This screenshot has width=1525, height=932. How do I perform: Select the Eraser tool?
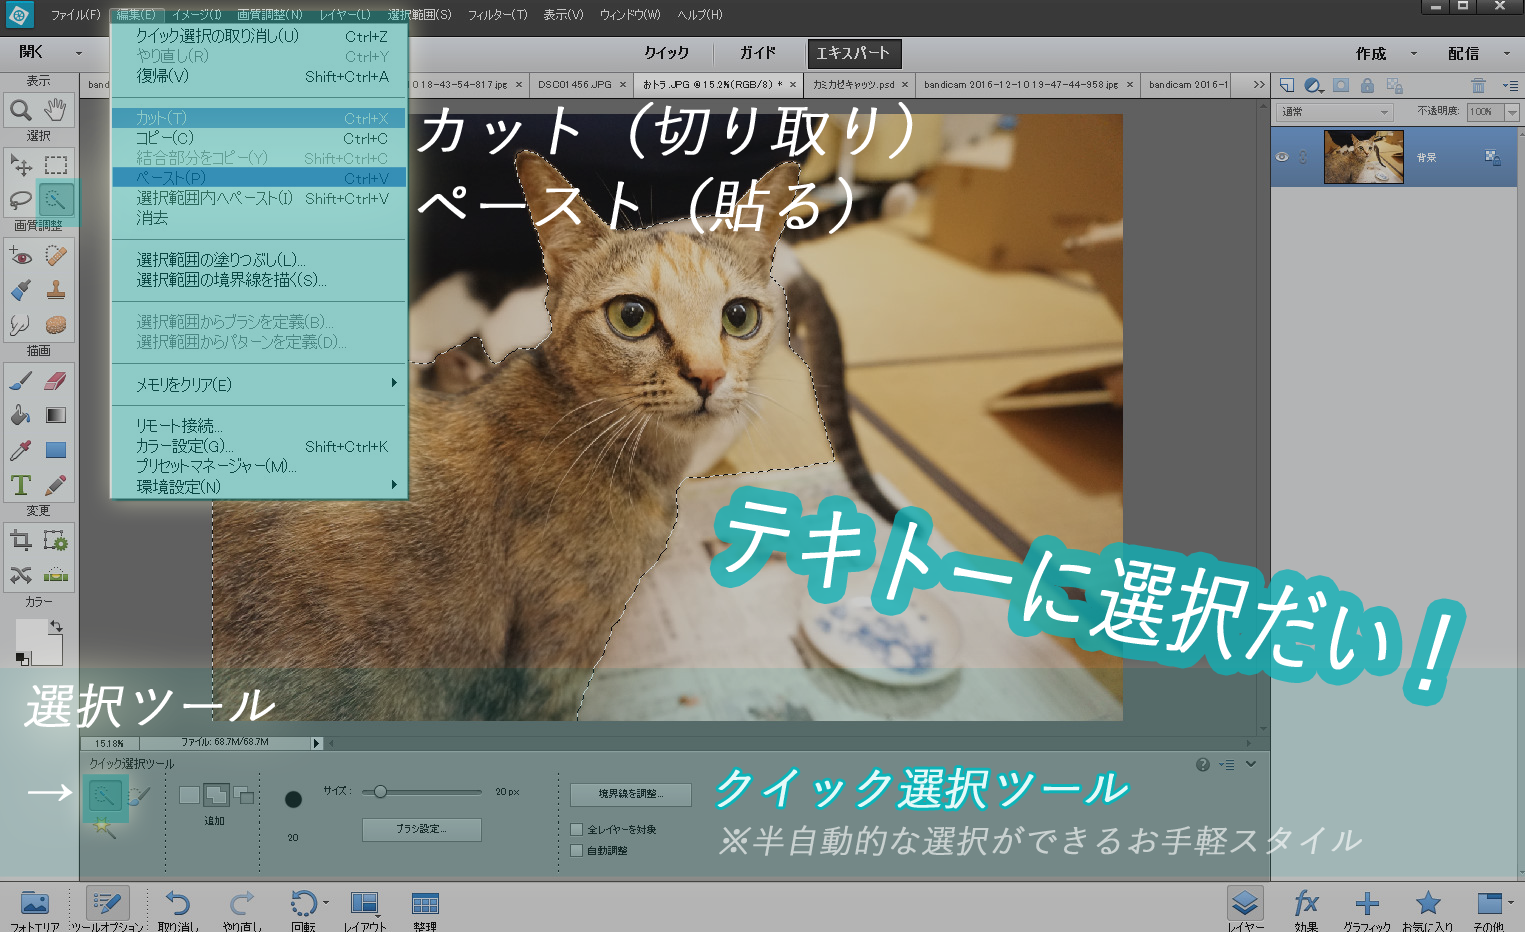pyautogui.click(x=56, y=380)
